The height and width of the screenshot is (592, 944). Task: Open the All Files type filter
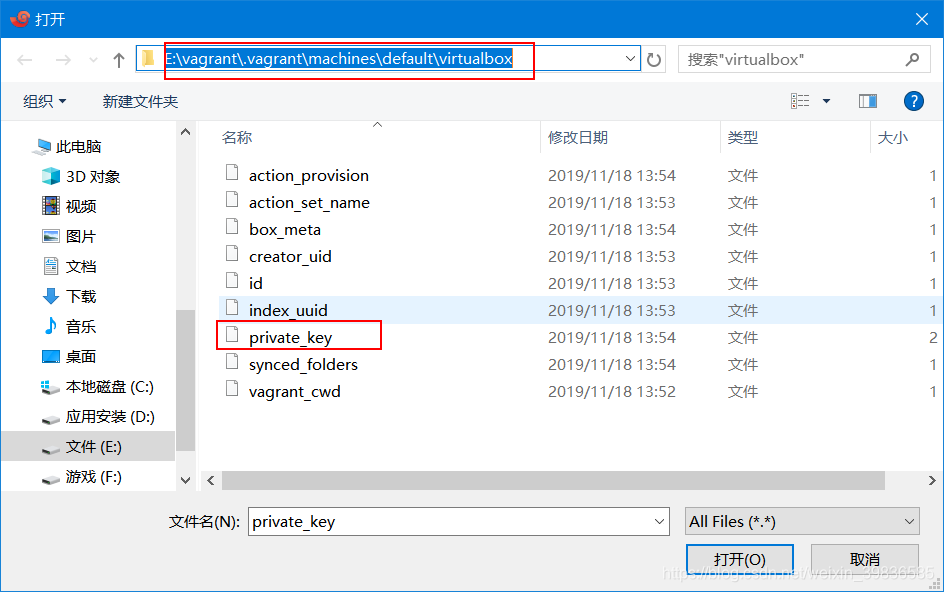click(803, 522)
